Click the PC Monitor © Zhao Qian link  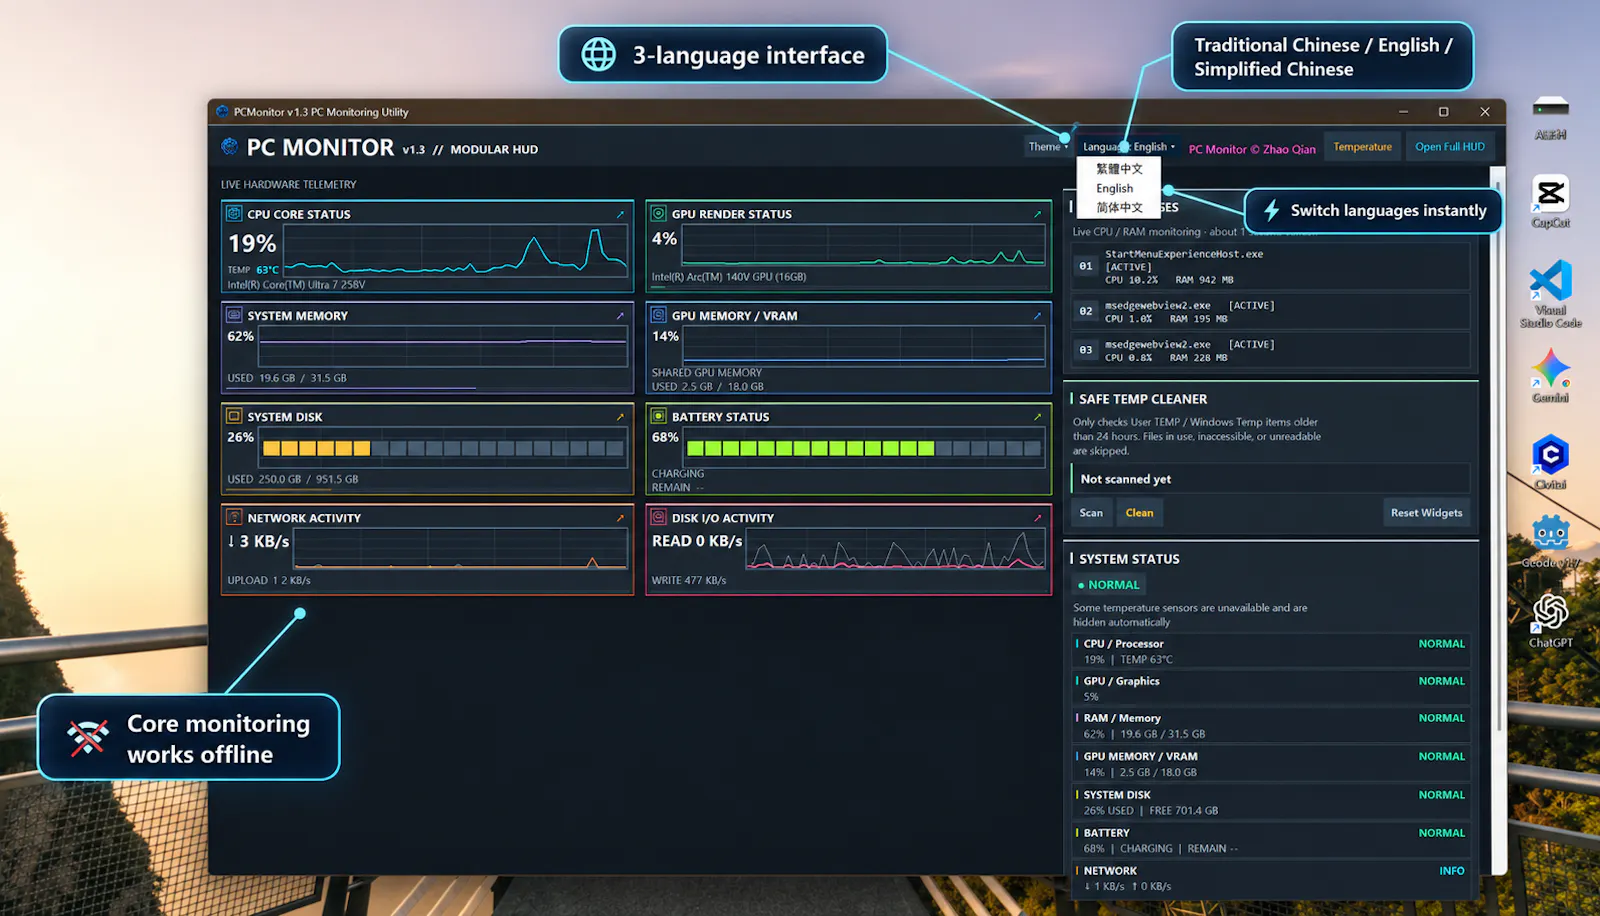click(x=1252, y=149)
